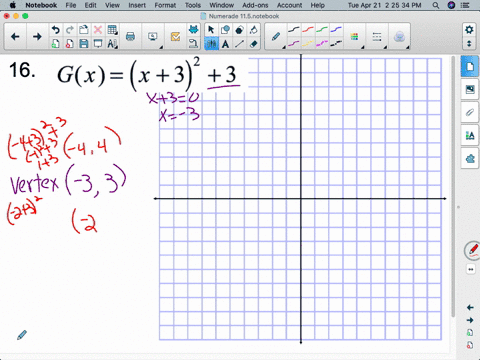Screen dimensions: 480x360
Task: Open the Format menu
Action: (165, 5)
